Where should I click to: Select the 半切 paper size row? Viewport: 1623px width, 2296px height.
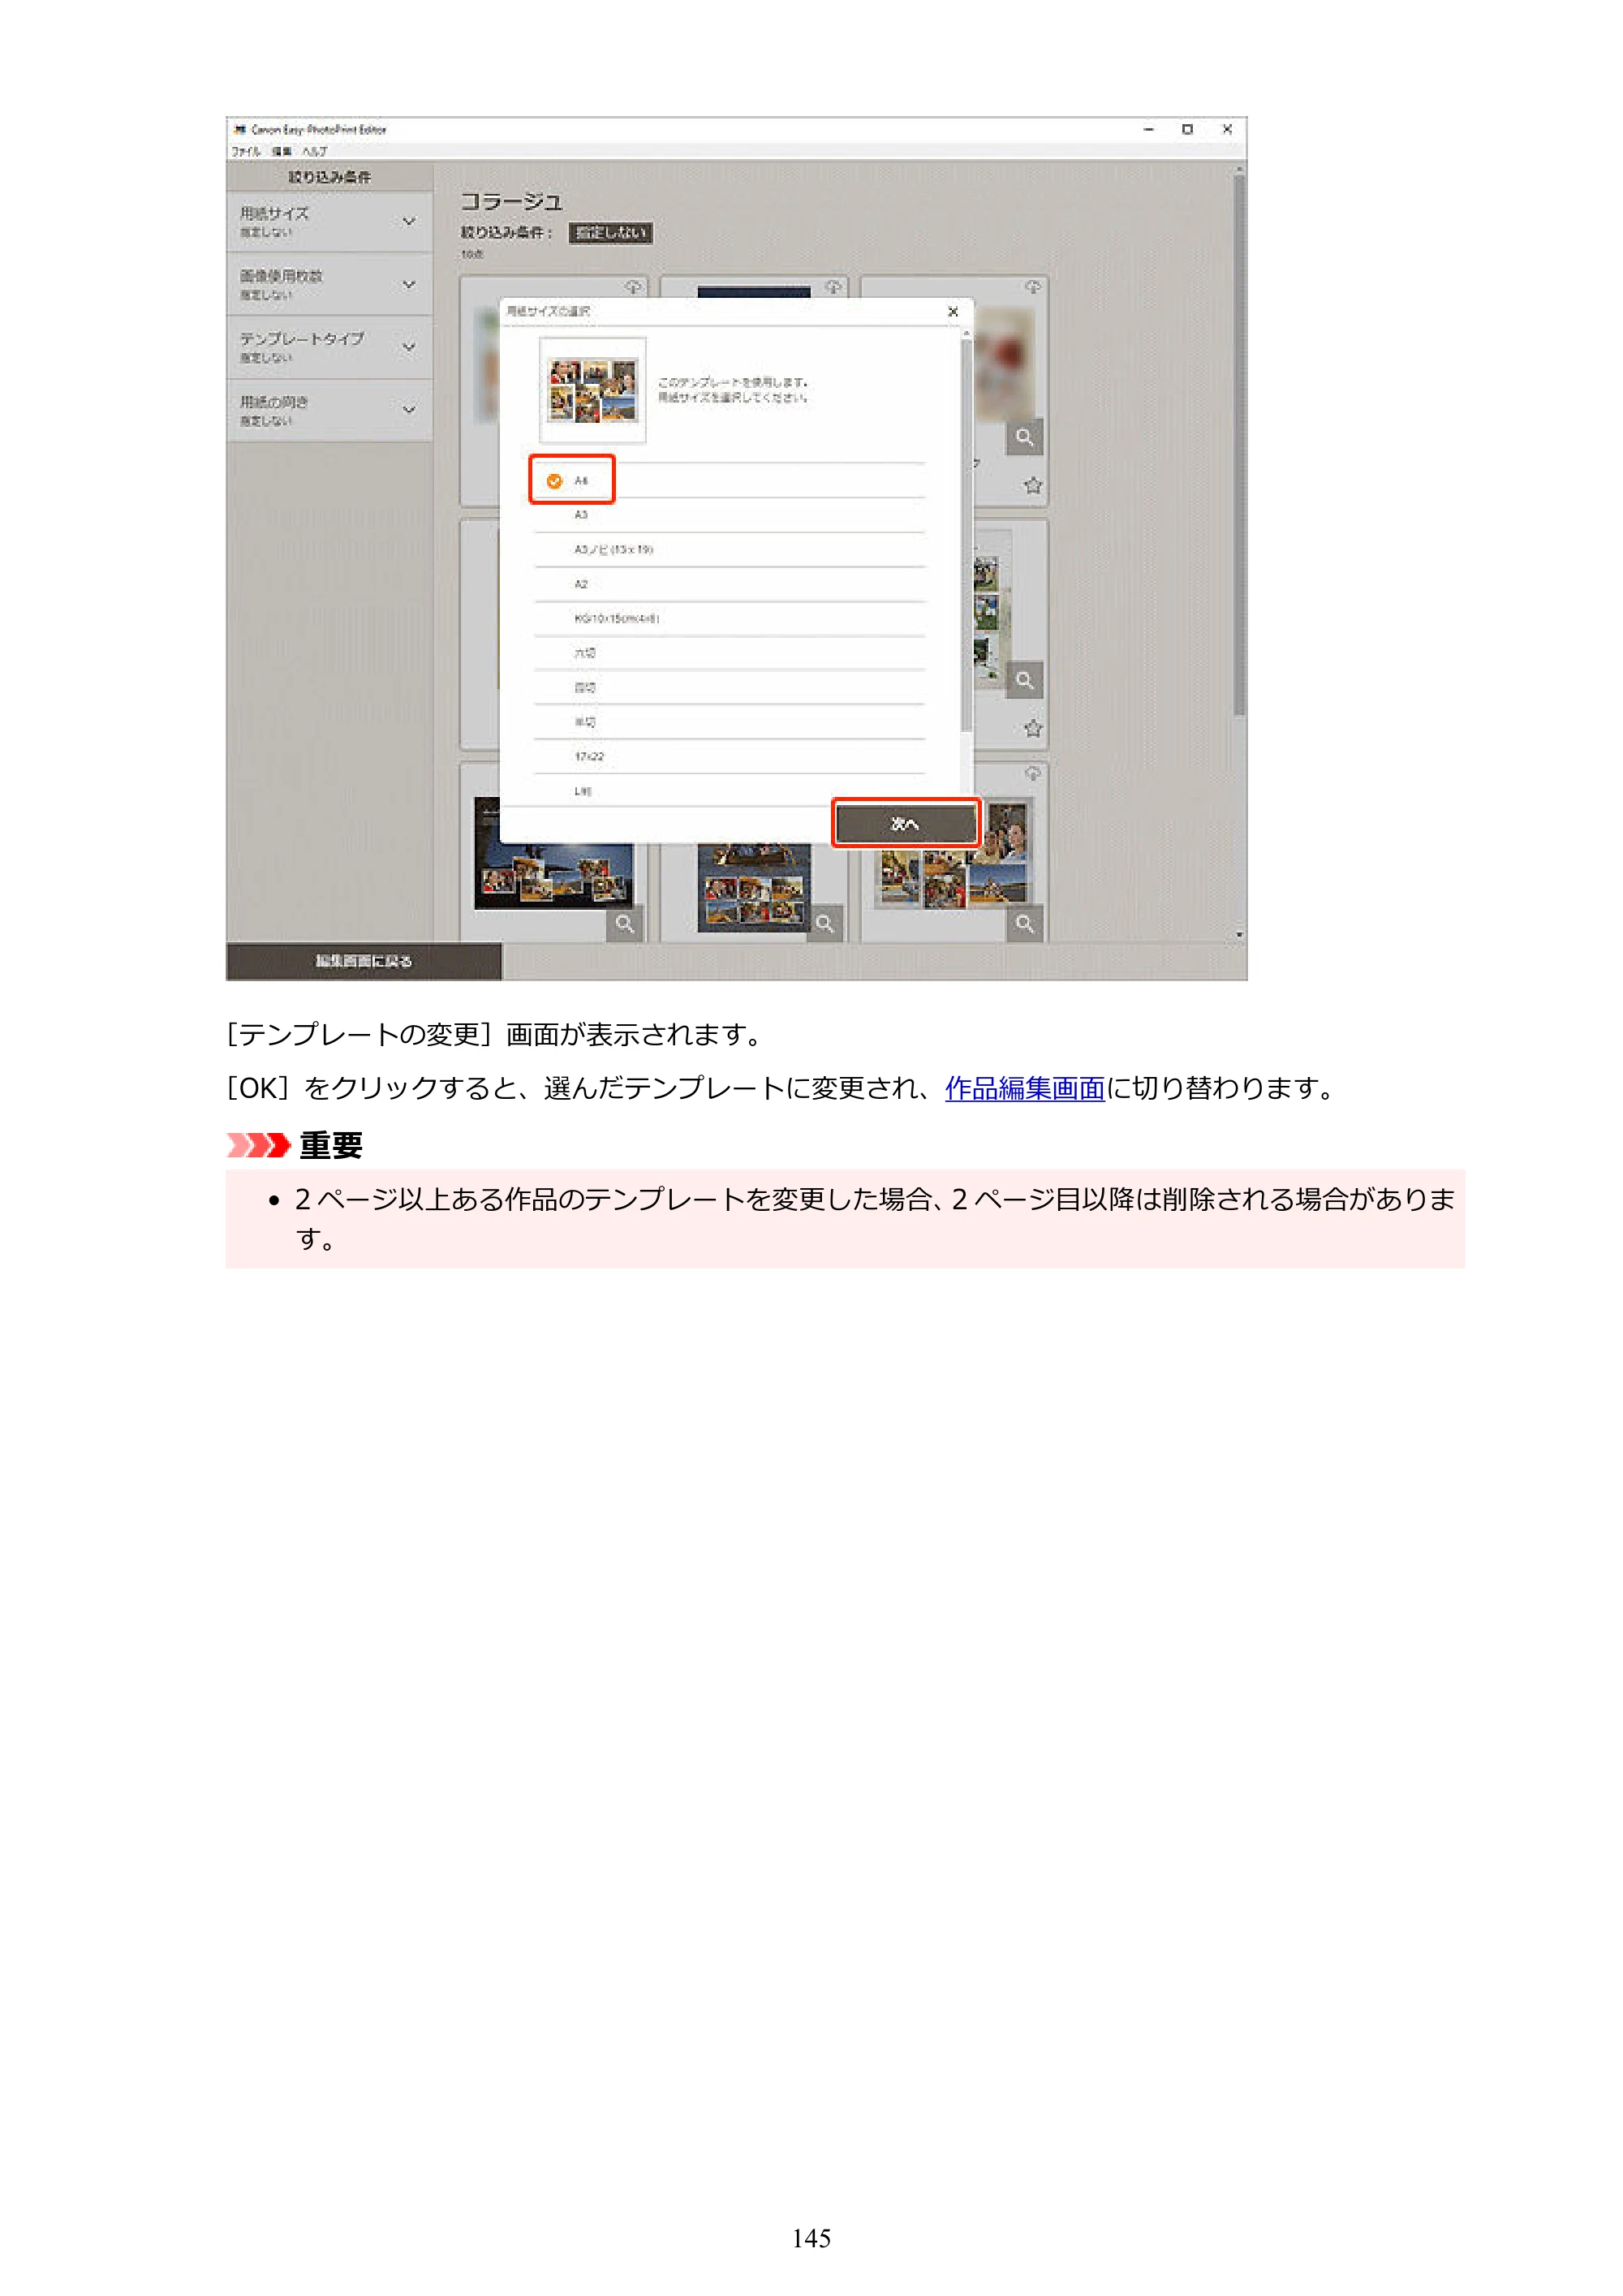[x=730, y=722]
